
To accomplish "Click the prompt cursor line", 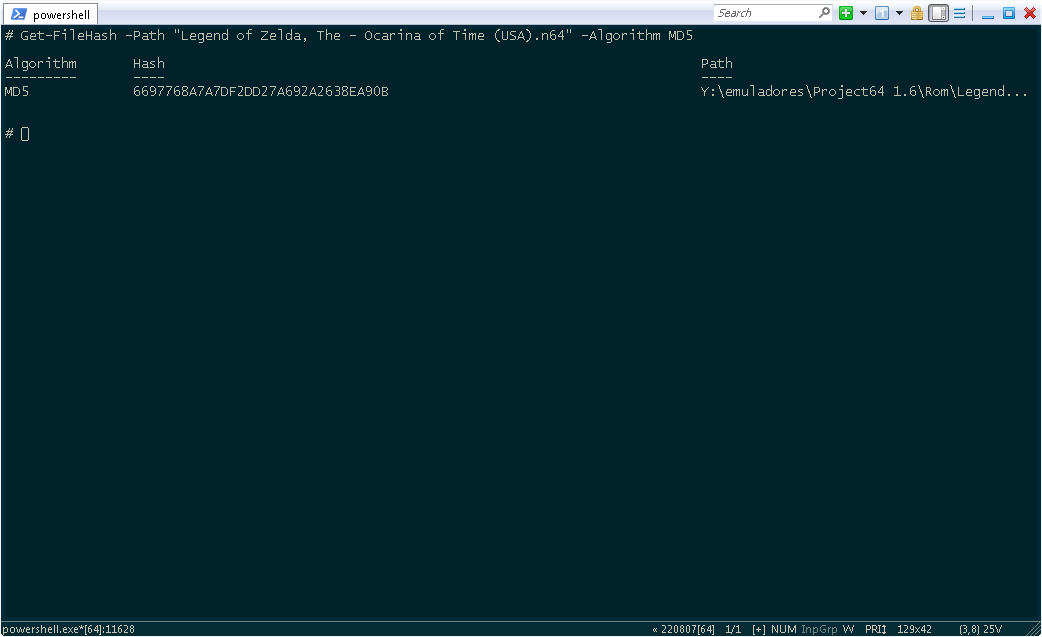I will coord(17,134).
